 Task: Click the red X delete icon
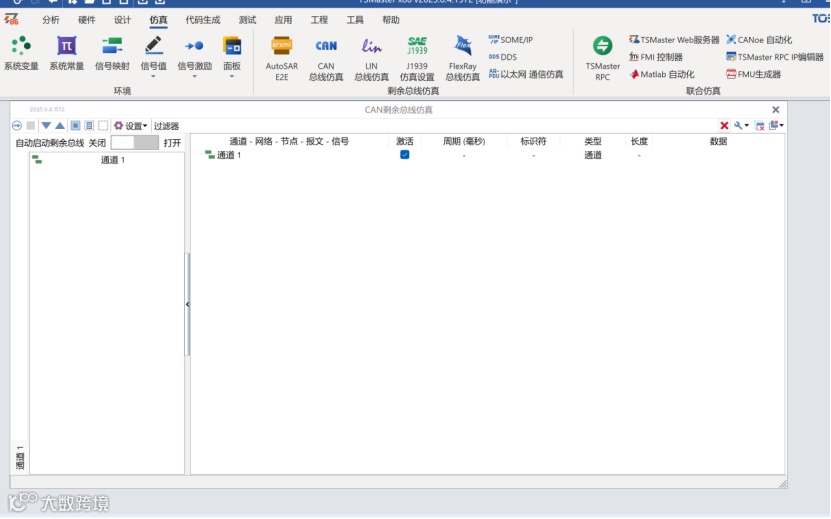click(724, 126)
